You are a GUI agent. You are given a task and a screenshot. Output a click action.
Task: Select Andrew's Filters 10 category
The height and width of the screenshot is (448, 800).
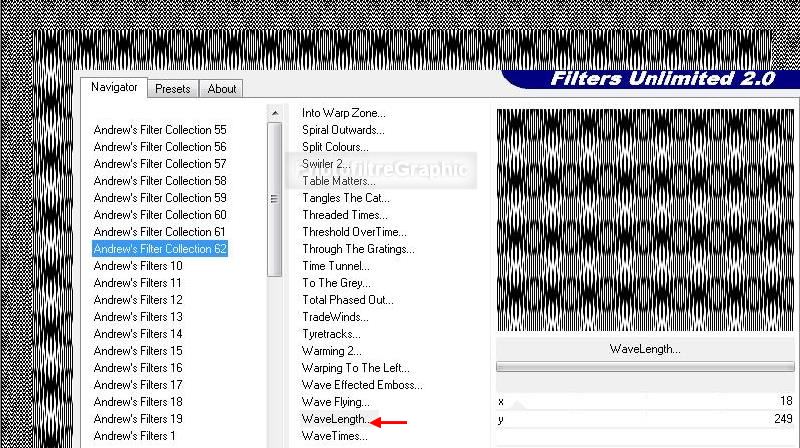pos(138,266)
